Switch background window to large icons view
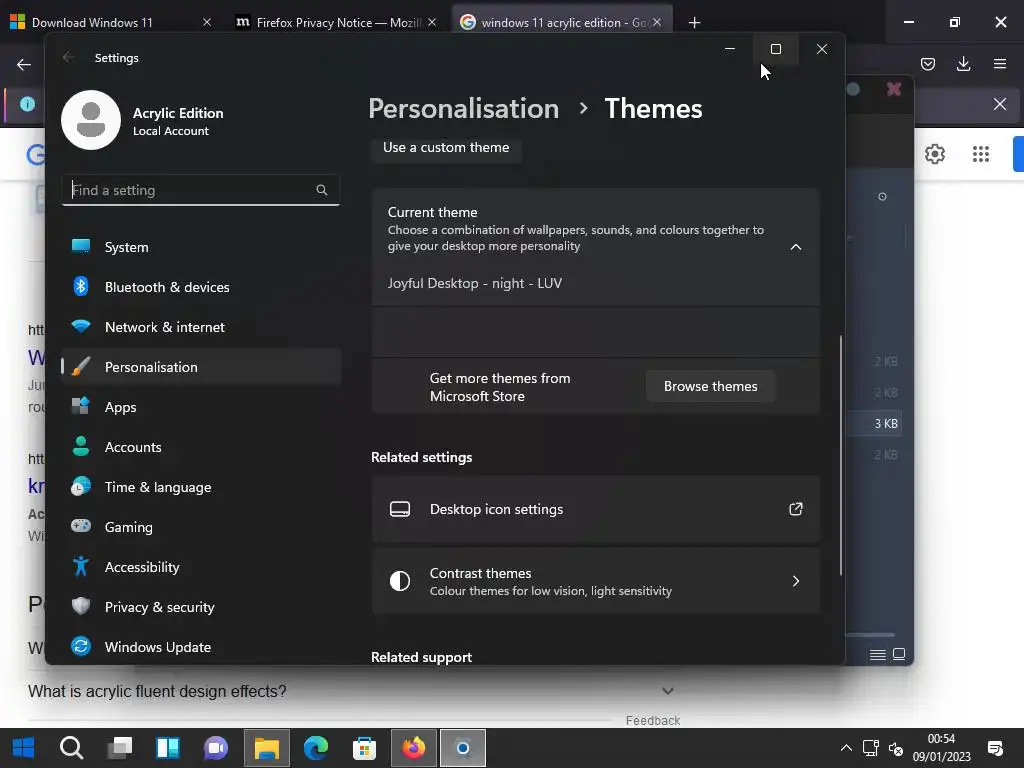Screen dimensions: 1024x768 (899, 654)
